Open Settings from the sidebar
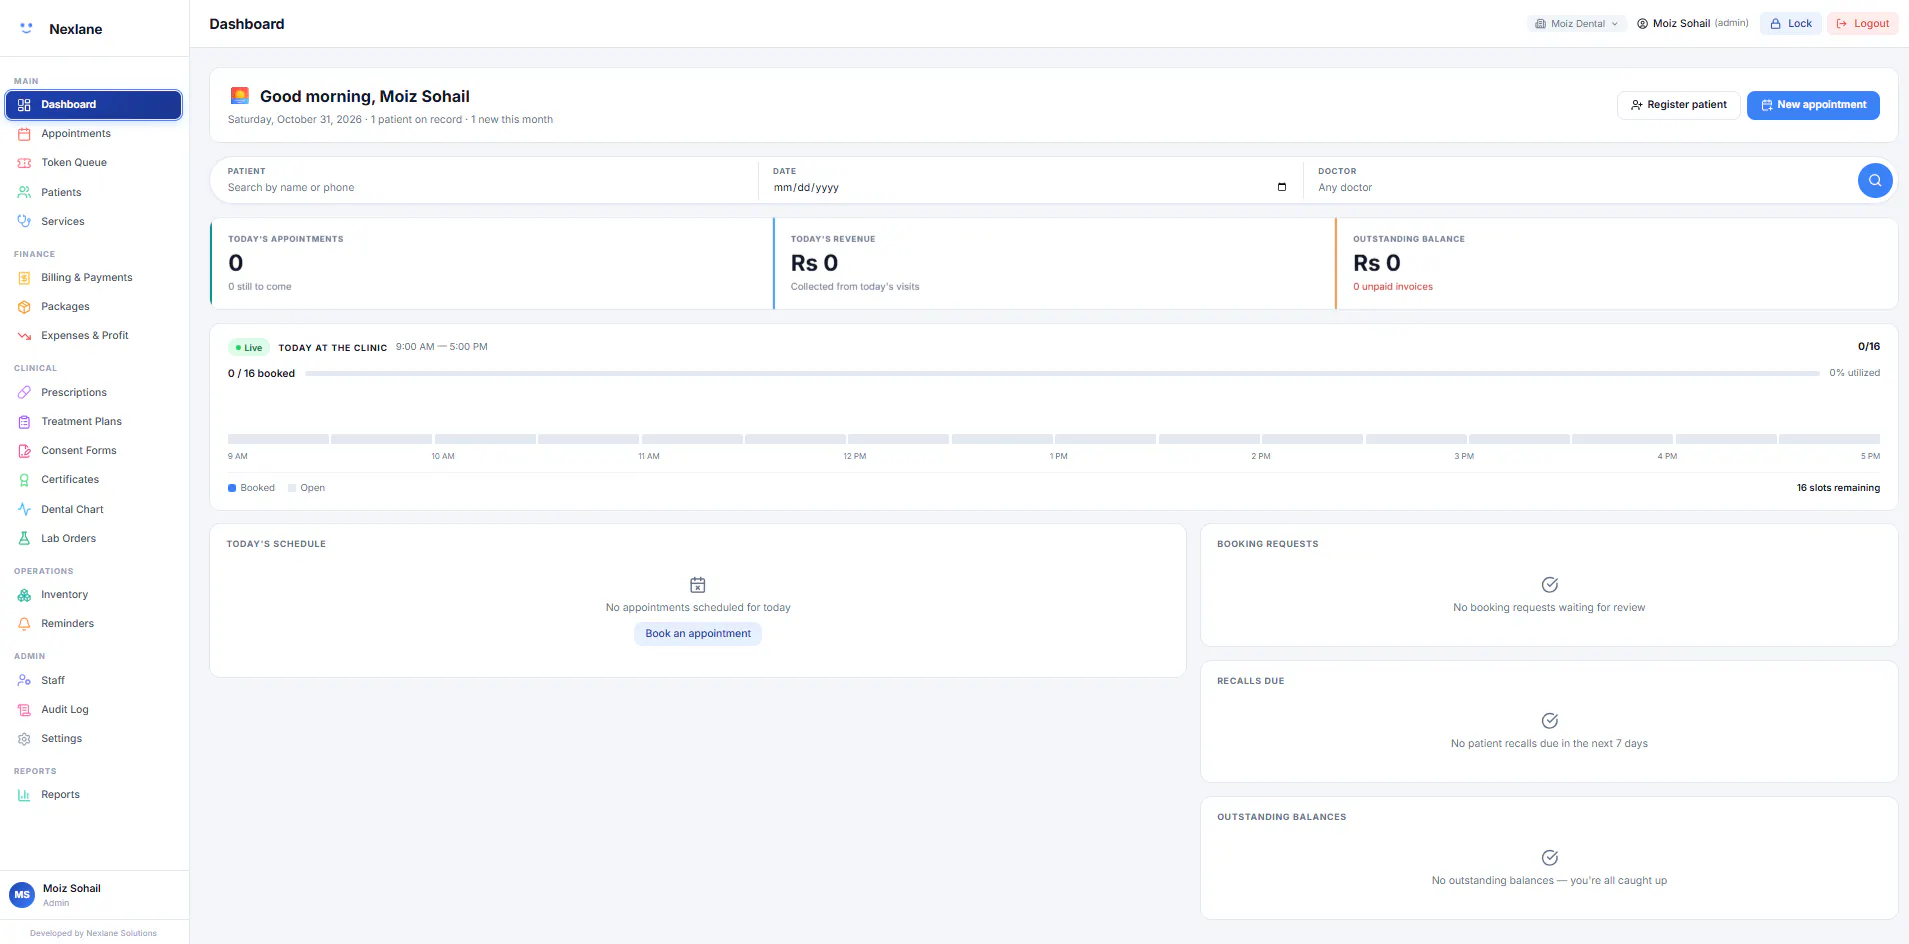1909x944 pixels. point(94,739)
